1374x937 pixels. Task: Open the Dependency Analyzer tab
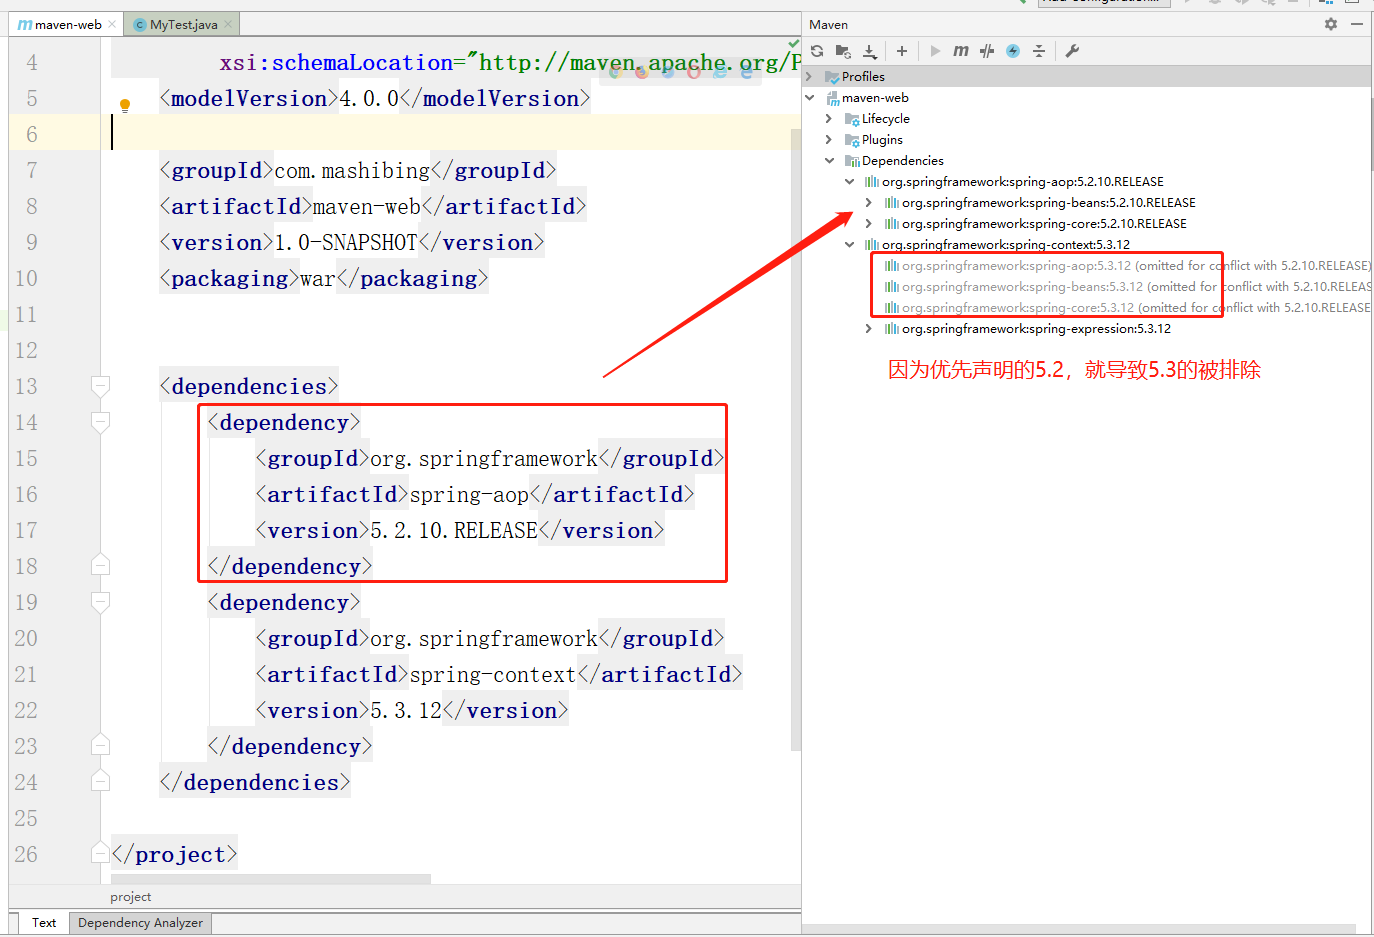[x=140, y=923]
